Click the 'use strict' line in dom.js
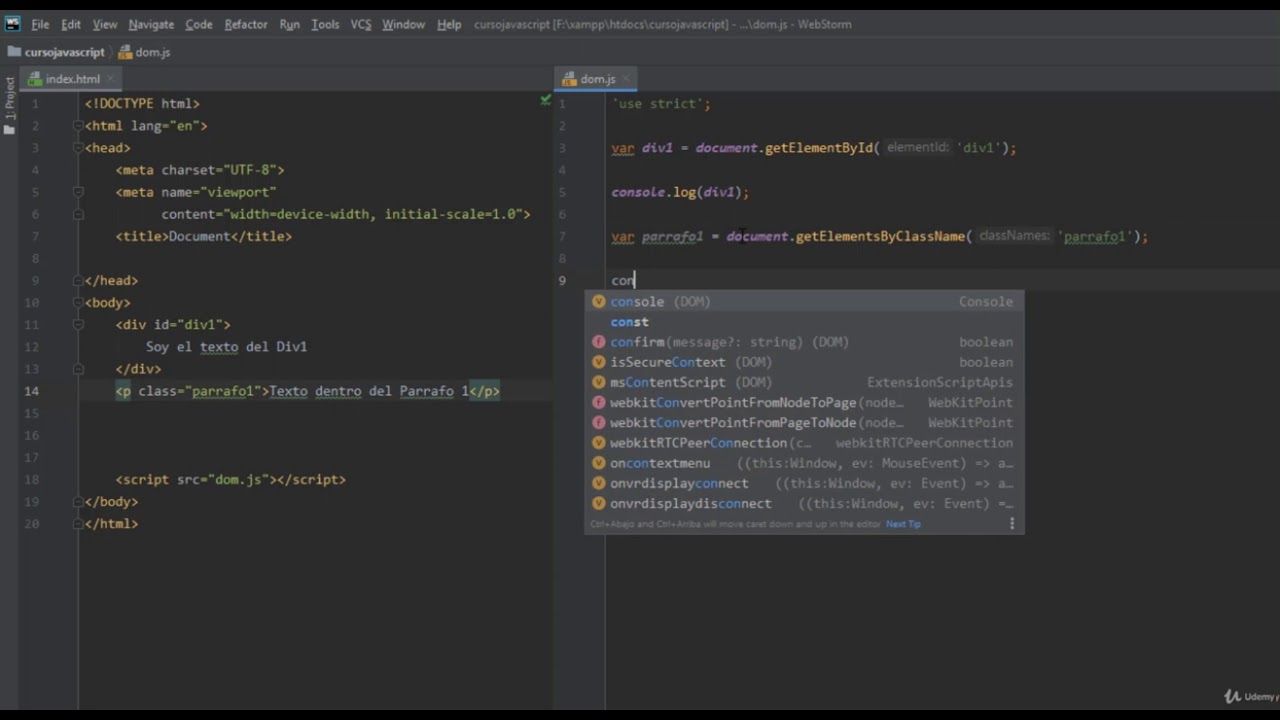The image size is (1280, 720). pyautogui.click(x=661, y=104)
